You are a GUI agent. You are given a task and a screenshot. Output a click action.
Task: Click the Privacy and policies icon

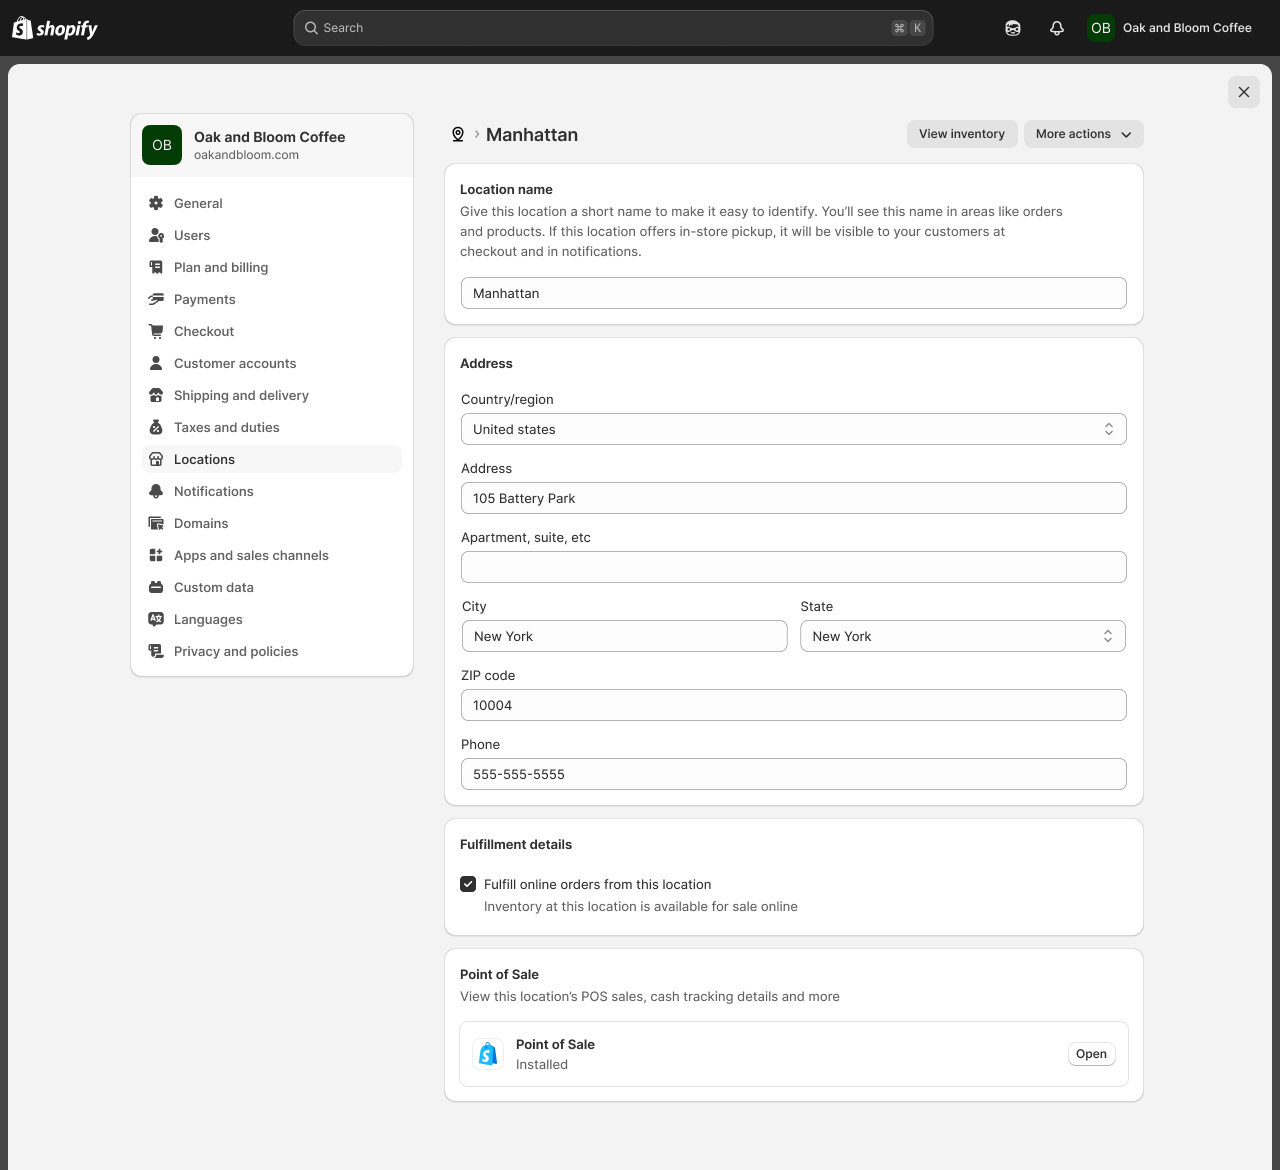tap(156, 651)
